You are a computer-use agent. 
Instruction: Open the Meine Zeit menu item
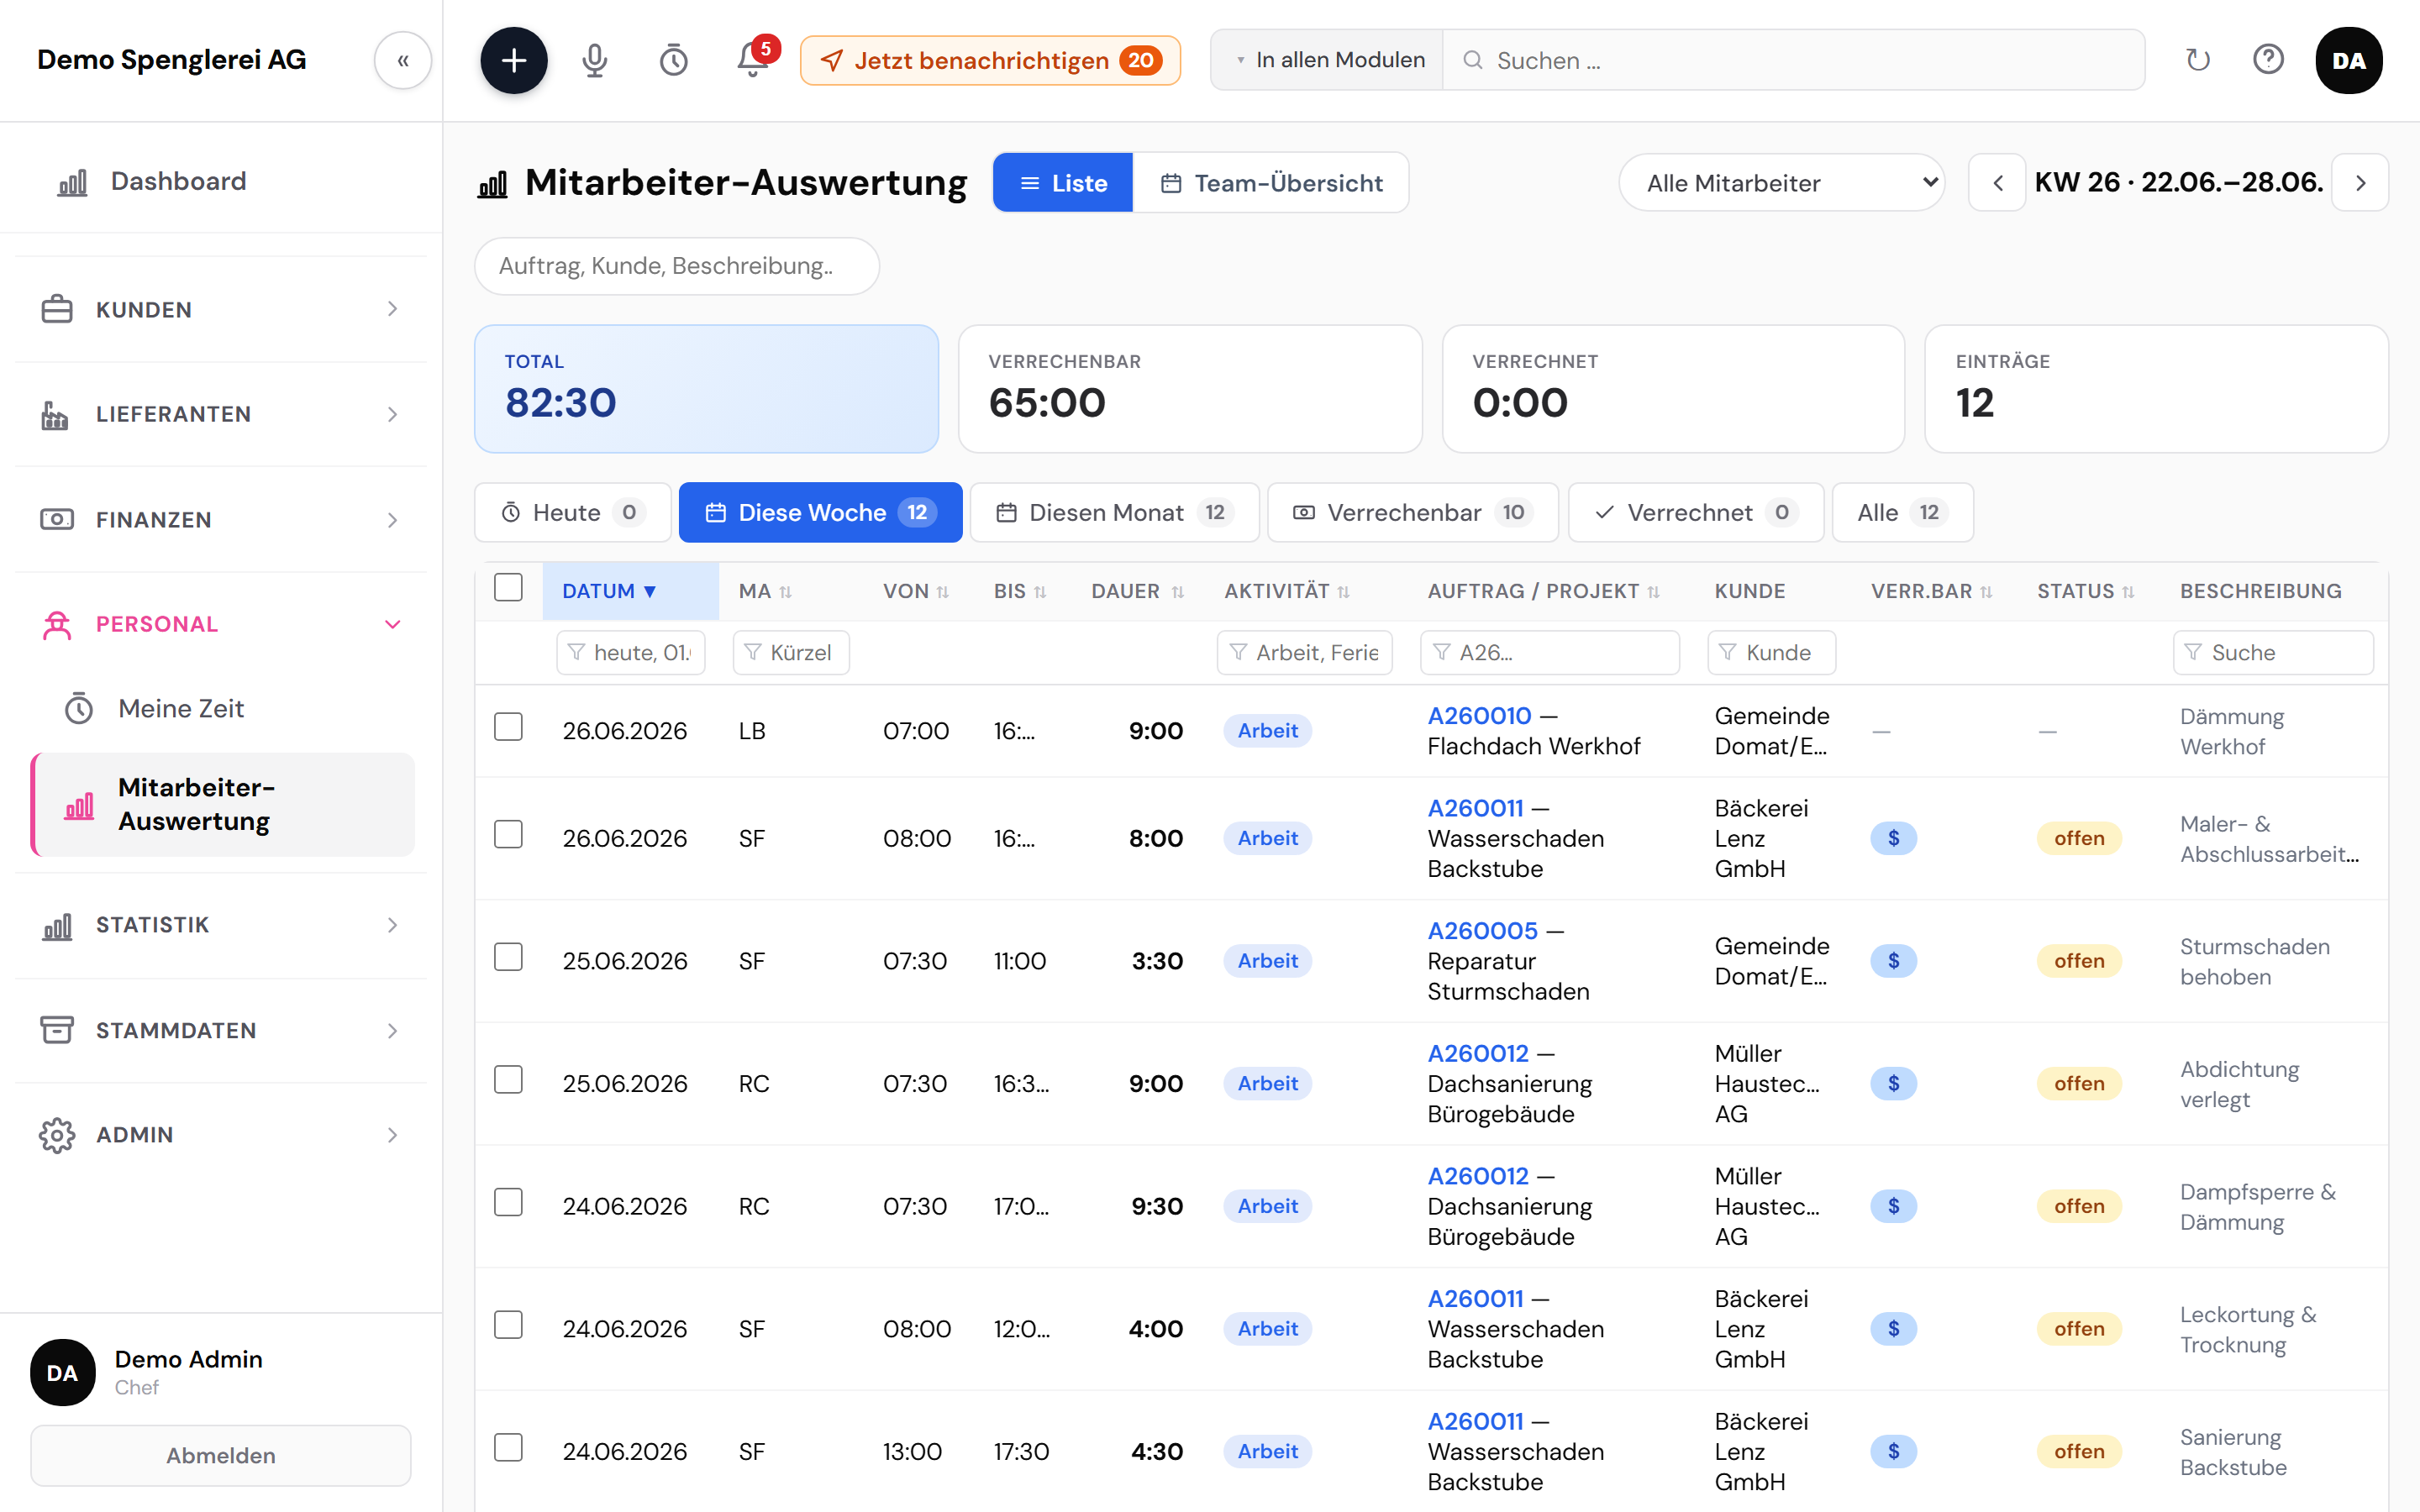coord(222,709)
